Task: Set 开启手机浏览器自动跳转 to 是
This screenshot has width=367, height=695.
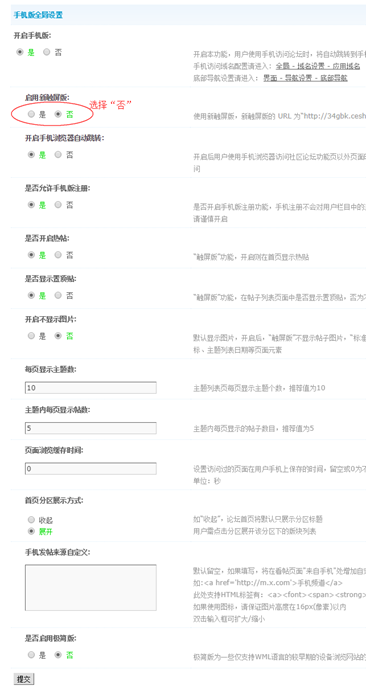Action: [x=31, y=155]
